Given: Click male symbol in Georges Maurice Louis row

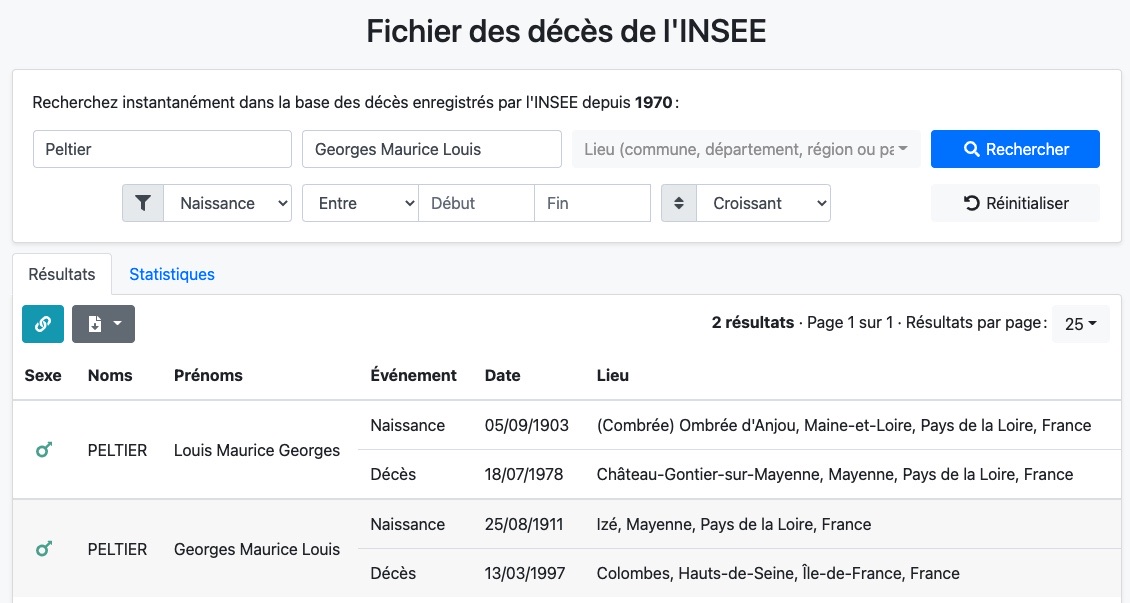Looking at the screenshot, I should coord(44,550).
